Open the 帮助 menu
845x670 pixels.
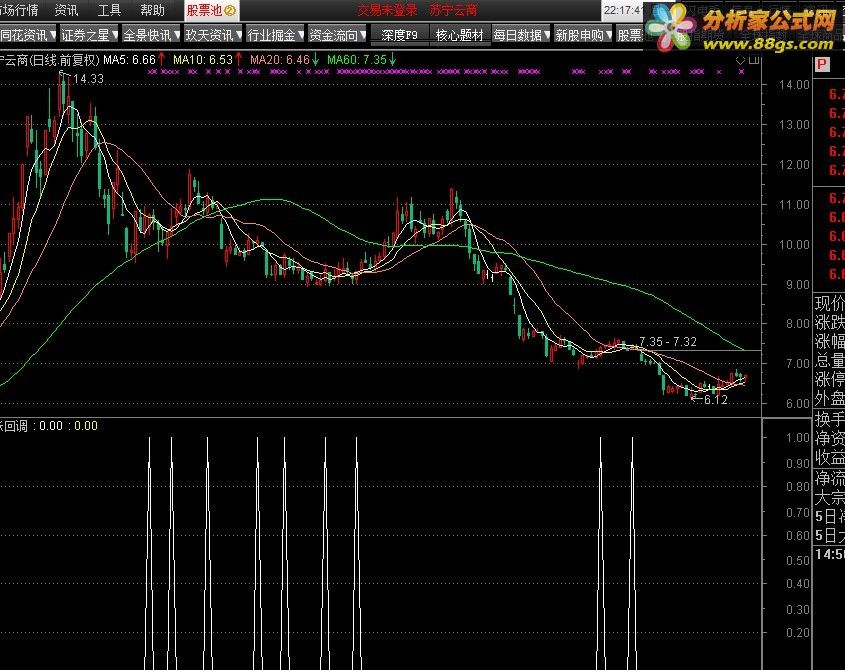pos(153,10)
